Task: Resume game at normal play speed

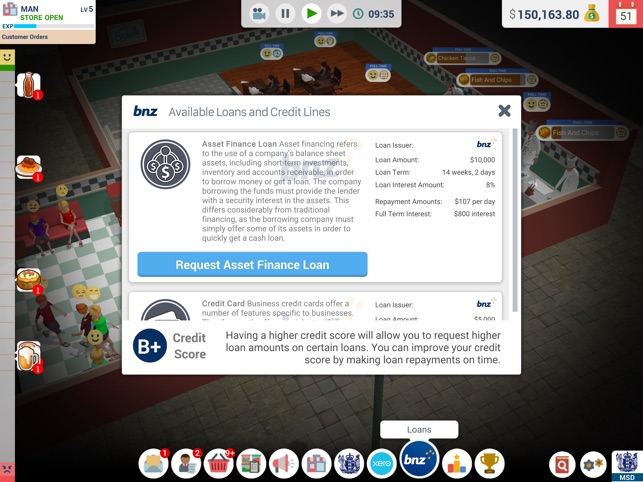Action: coord(311,14)
